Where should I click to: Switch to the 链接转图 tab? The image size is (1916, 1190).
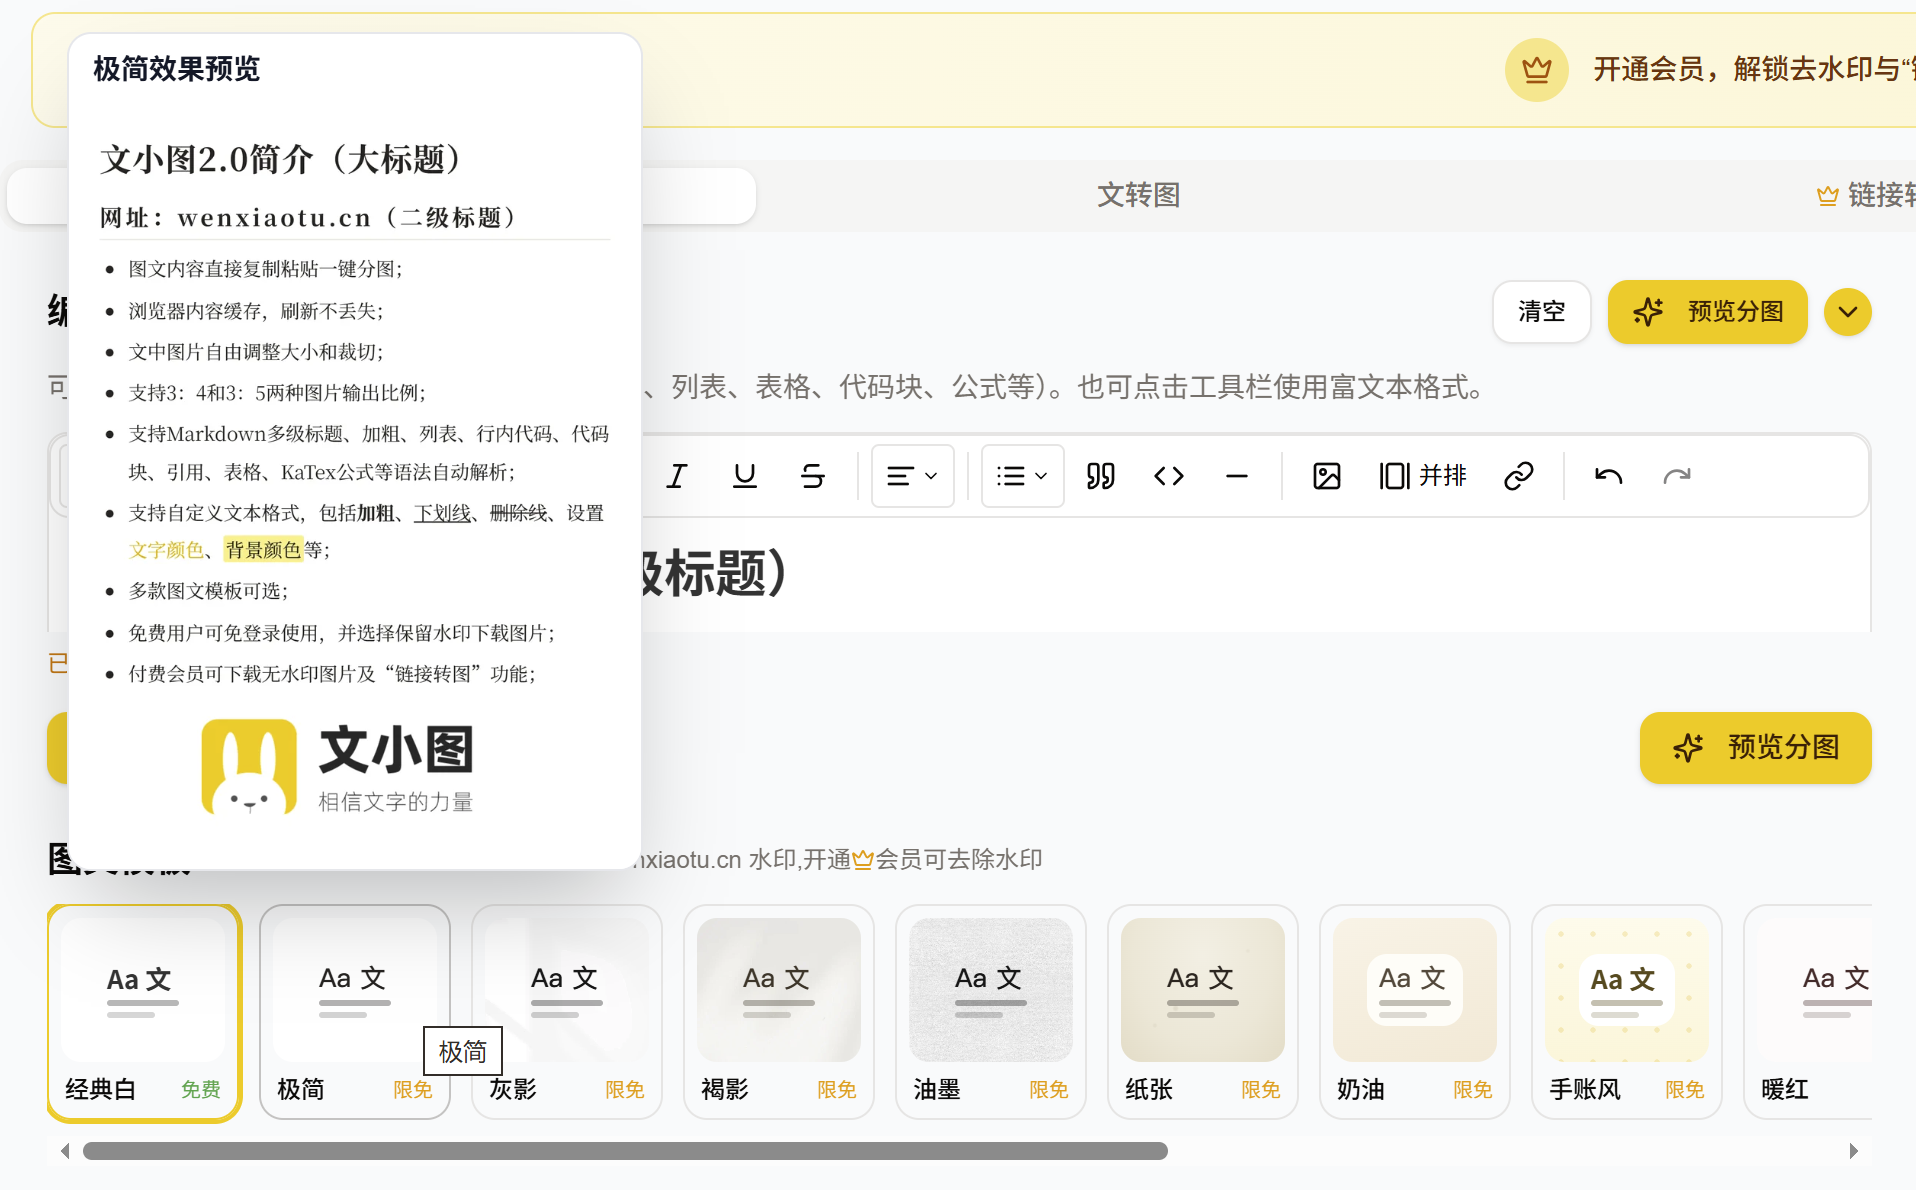(1866, 195)
